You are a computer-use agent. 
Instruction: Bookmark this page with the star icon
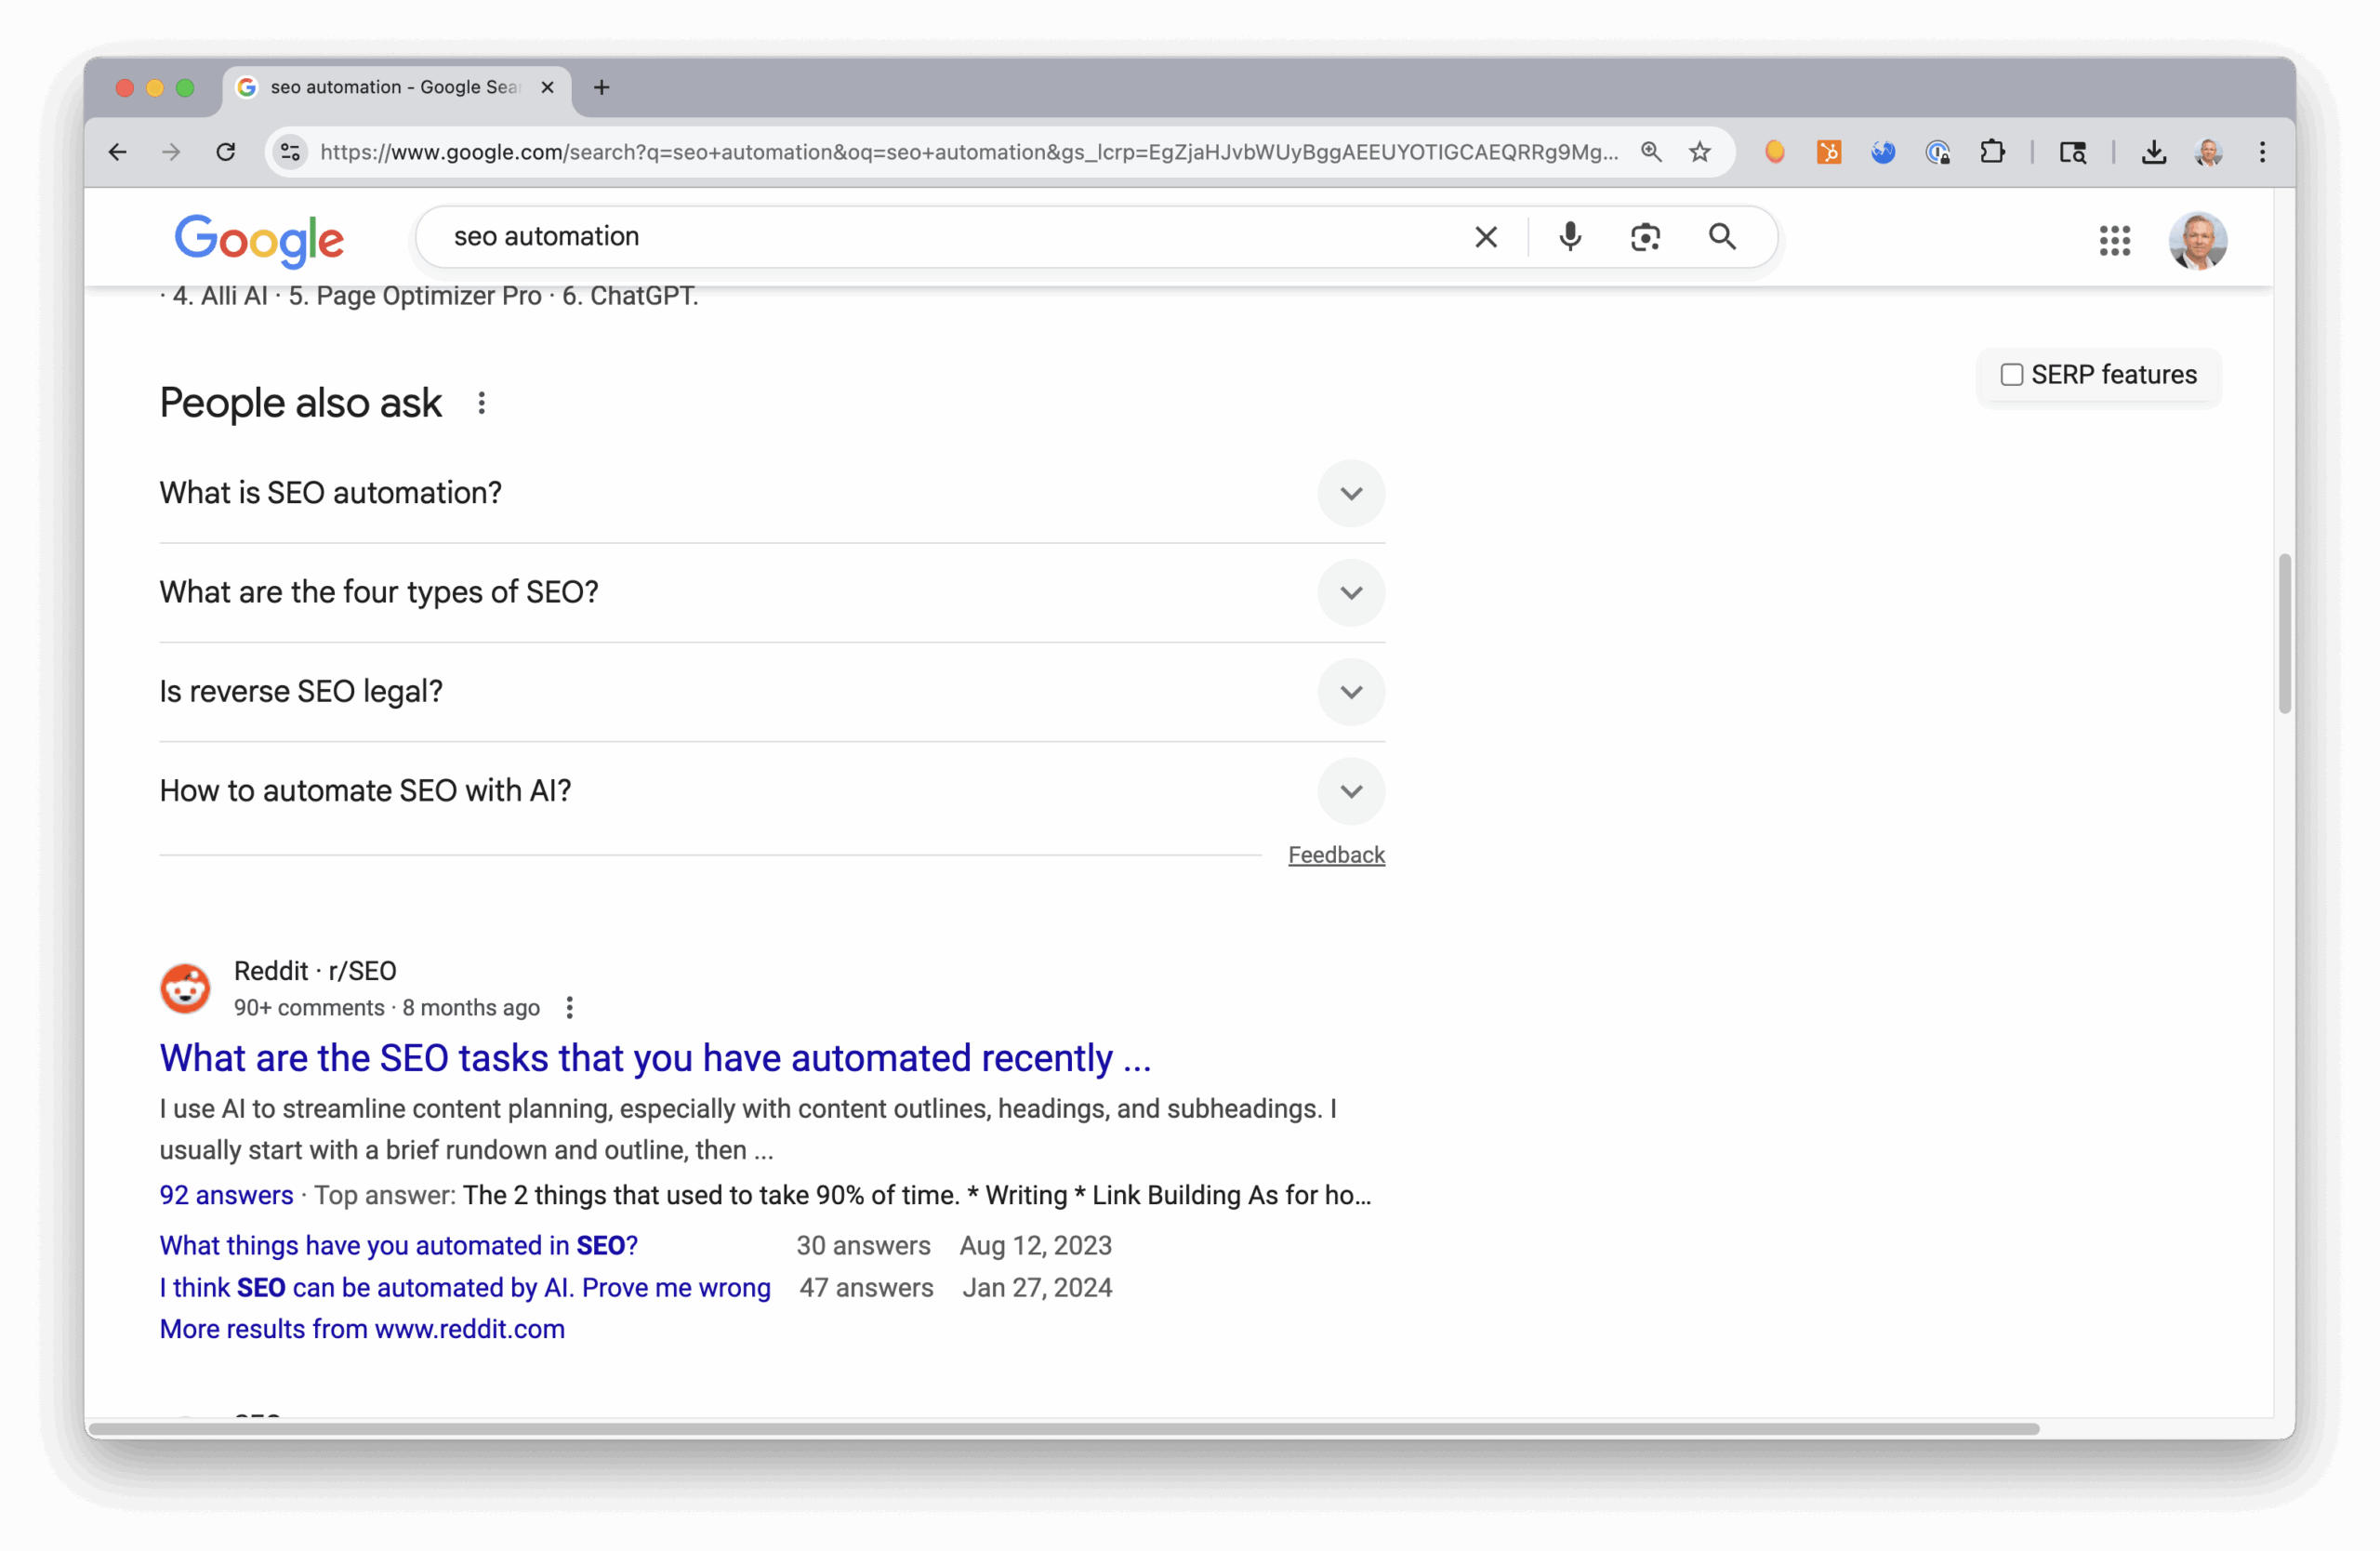pyautogui.click(x=1699, y=152)
